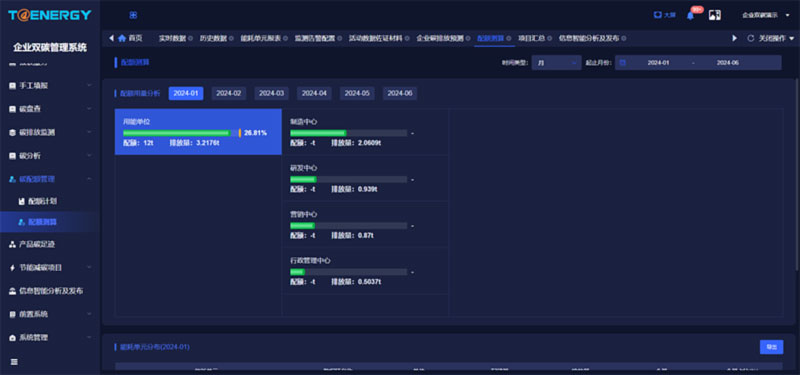Open the 时间类型 month dropdown
The width and height of the screenshot is (800, 375).
(556, 63)
